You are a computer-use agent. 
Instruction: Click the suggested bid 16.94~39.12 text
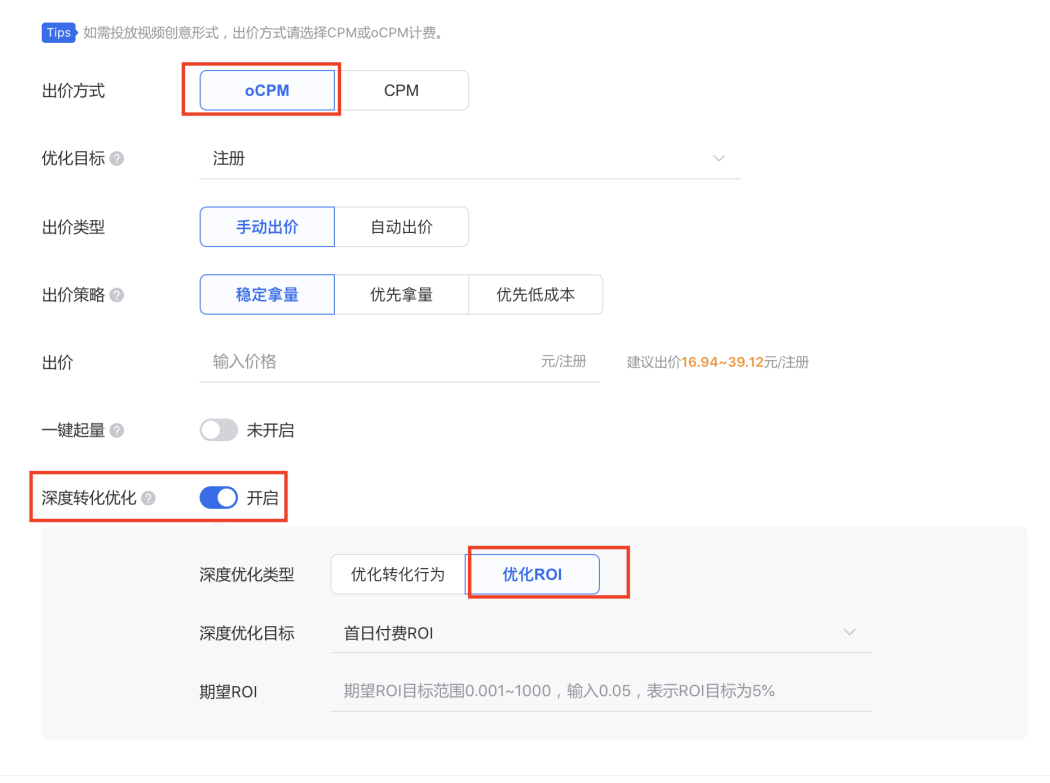tap(723, 362)
